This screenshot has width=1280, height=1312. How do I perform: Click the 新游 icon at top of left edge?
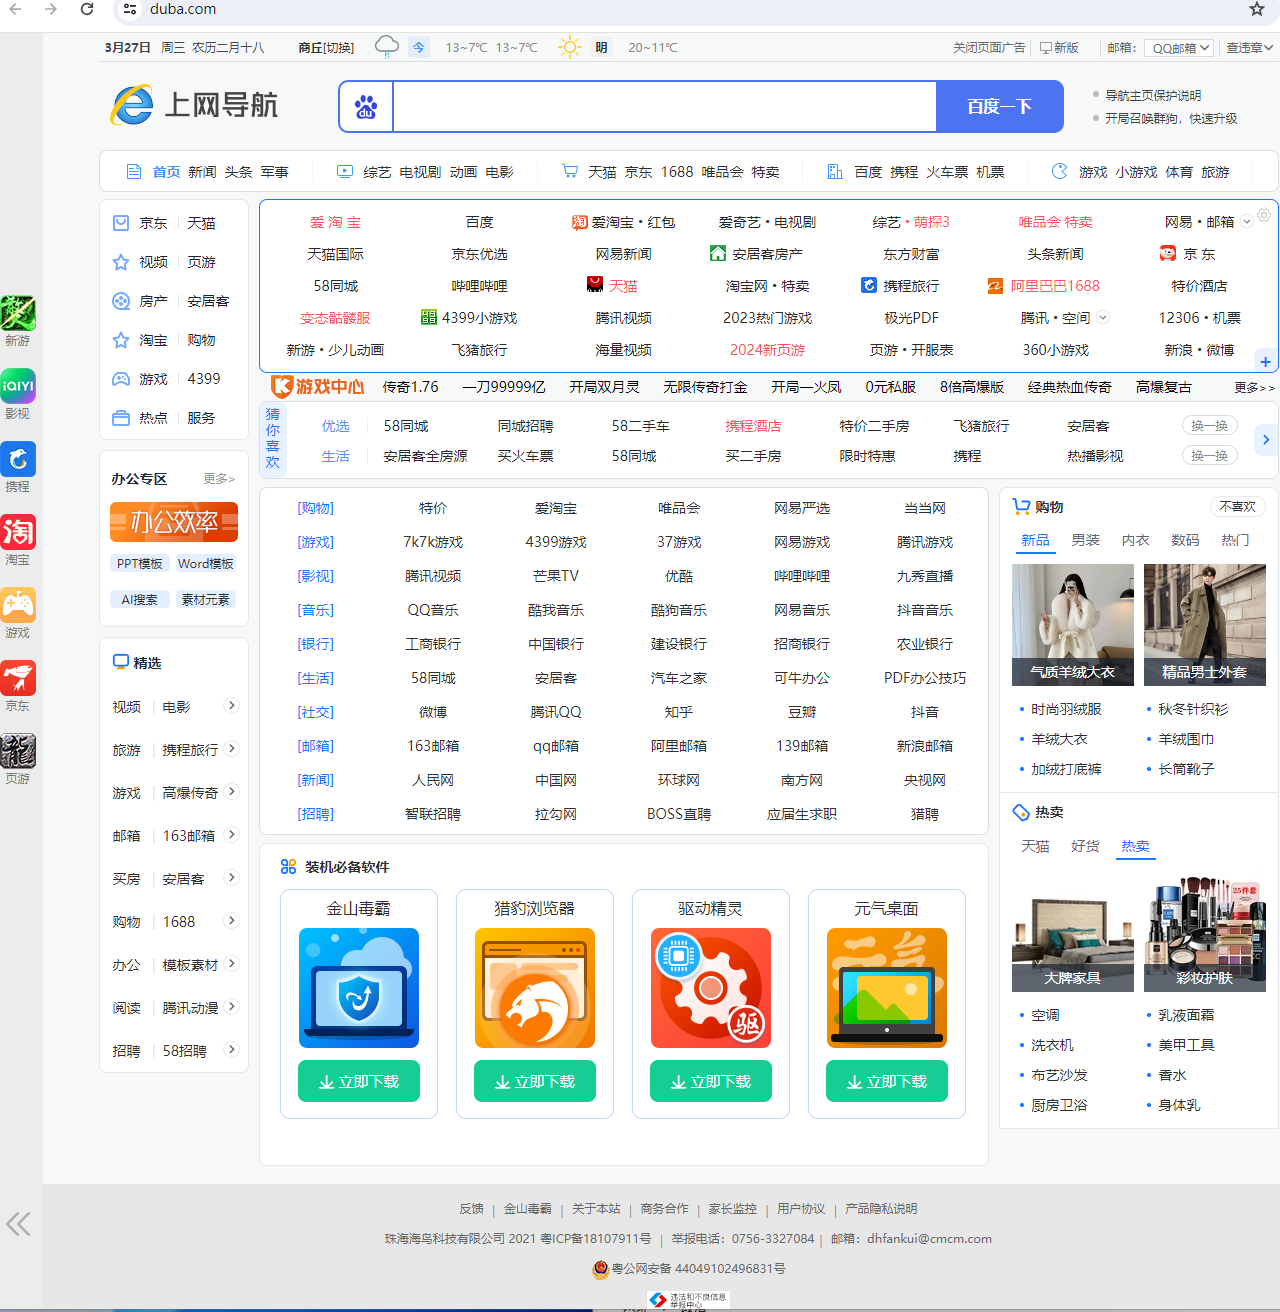(x=17, y=313)
